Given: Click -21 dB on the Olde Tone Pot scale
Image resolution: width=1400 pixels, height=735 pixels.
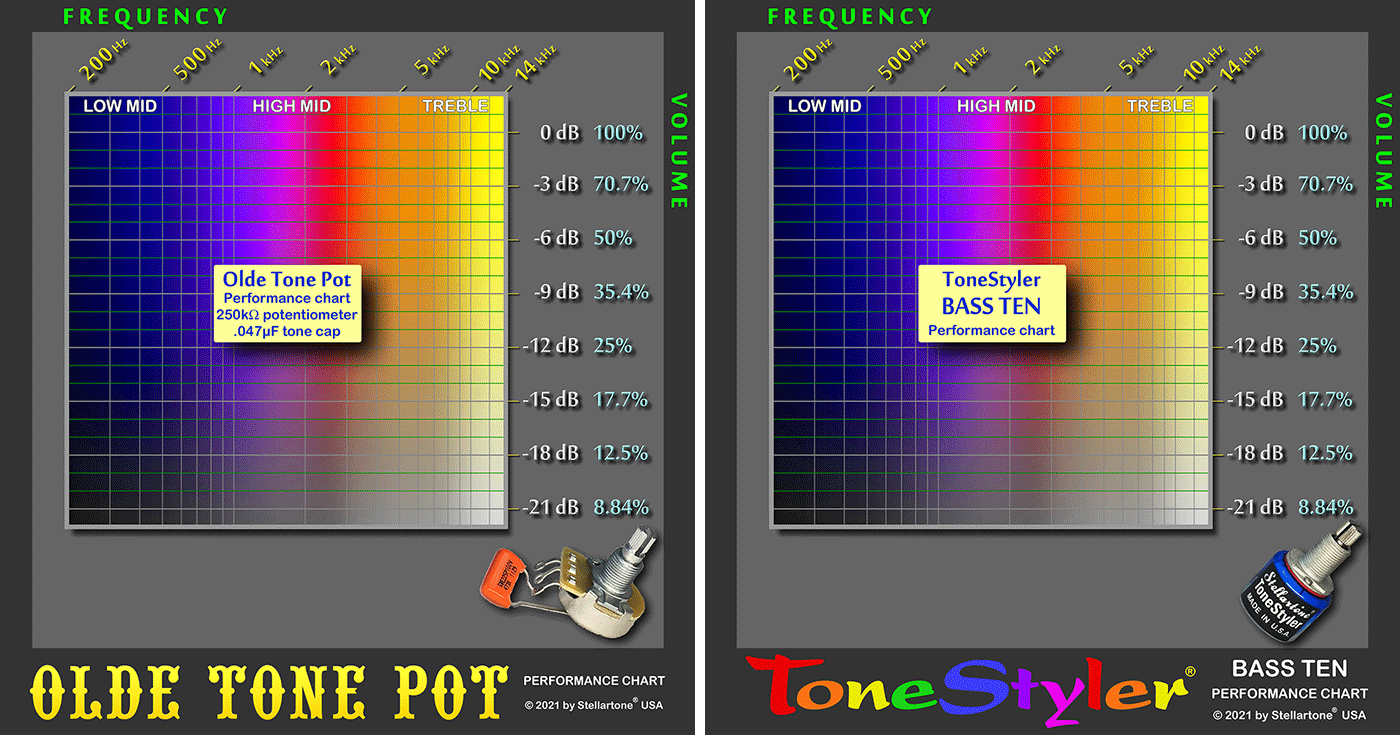Looking at the screenshot, I should pos(552,507).
